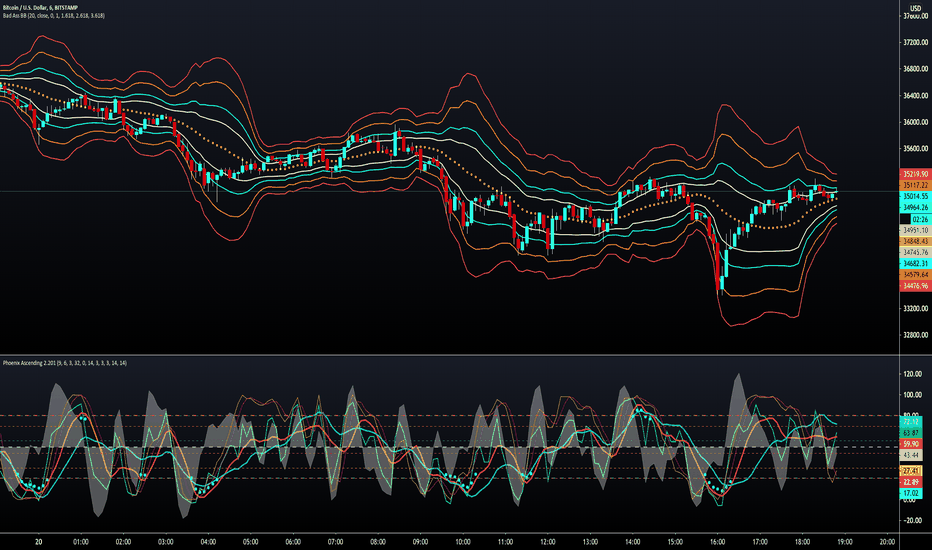This screenshot has height=550, width=932.
Task: Click the cyan 72.12 oscillator value label
Action: [x=911, y=422]
